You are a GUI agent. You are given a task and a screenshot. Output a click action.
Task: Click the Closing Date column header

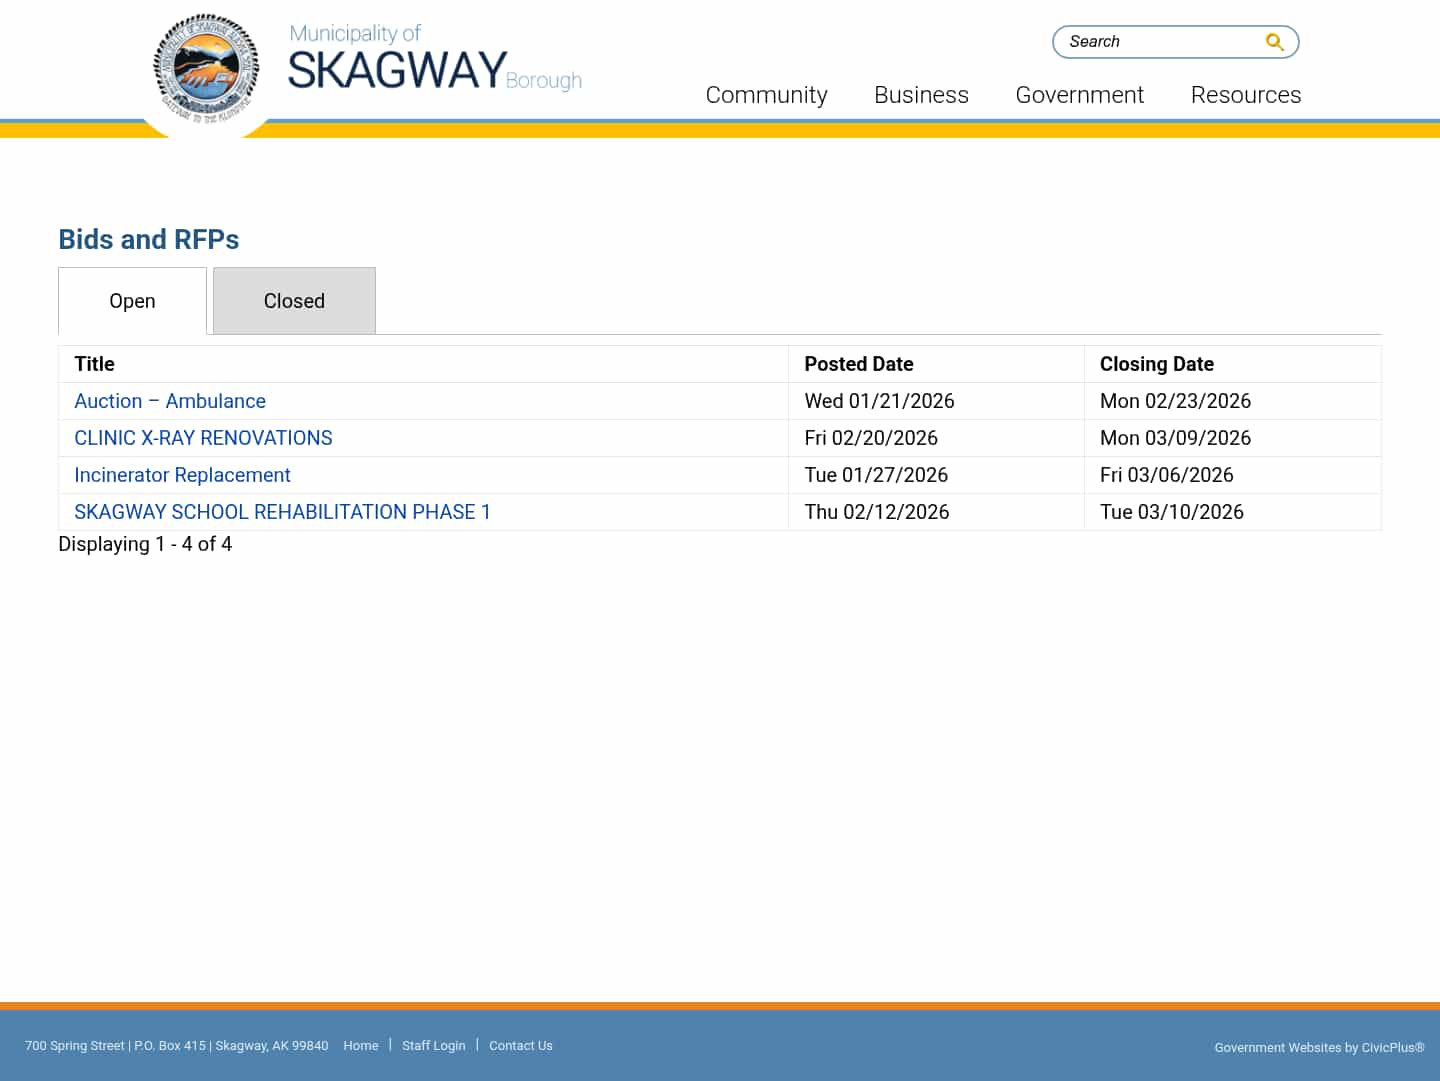tap(1157, 364)
